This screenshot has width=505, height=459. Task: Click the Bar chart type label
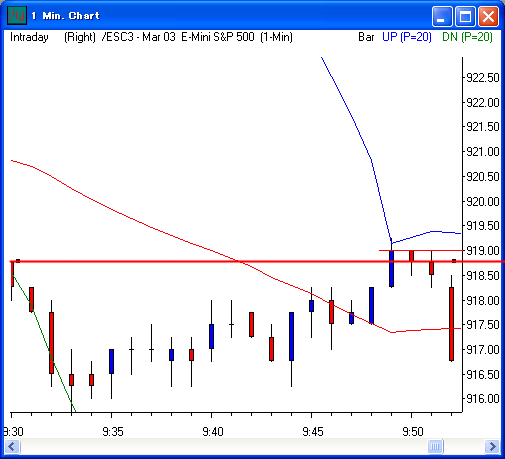click(366, 37)
